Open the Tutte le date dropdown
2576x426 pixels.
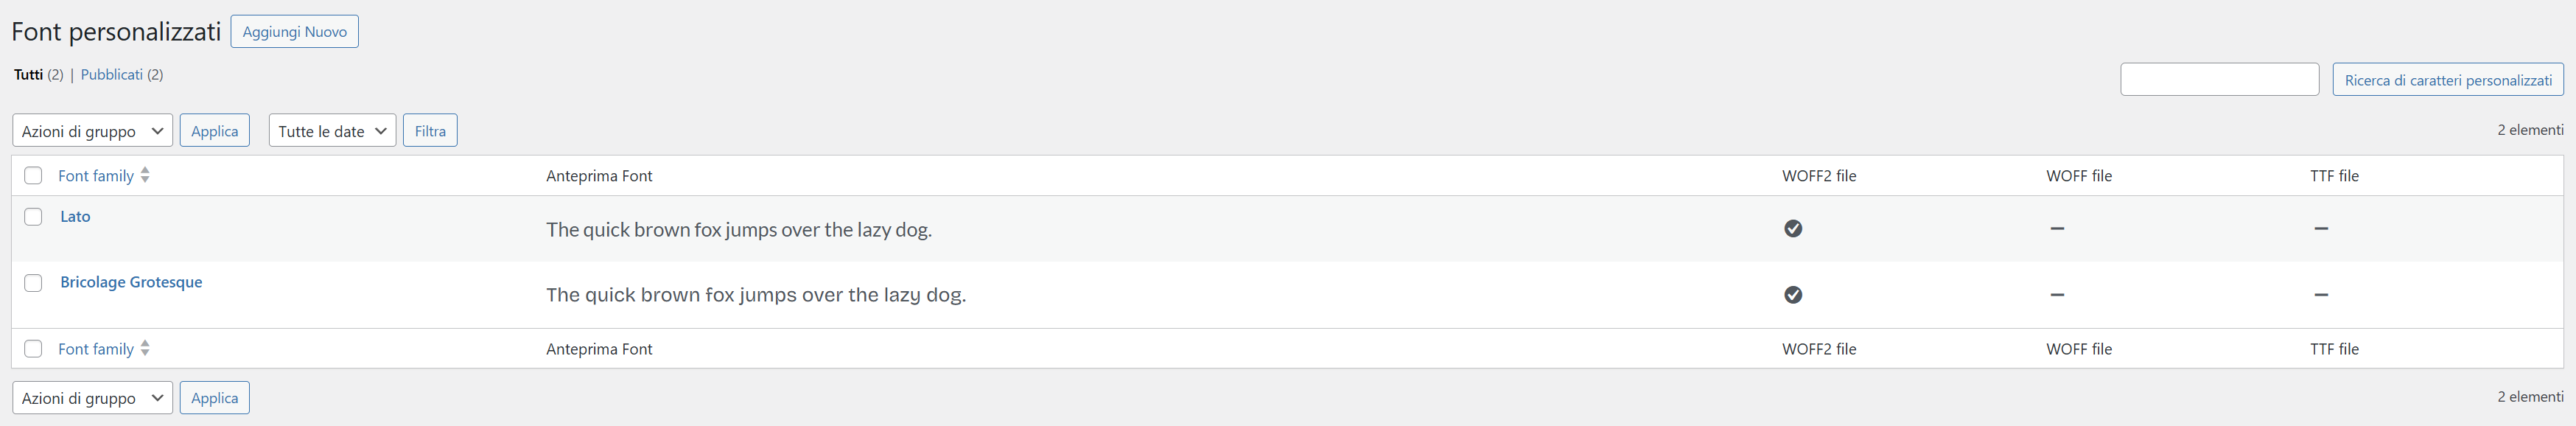(x=332, y=131)
